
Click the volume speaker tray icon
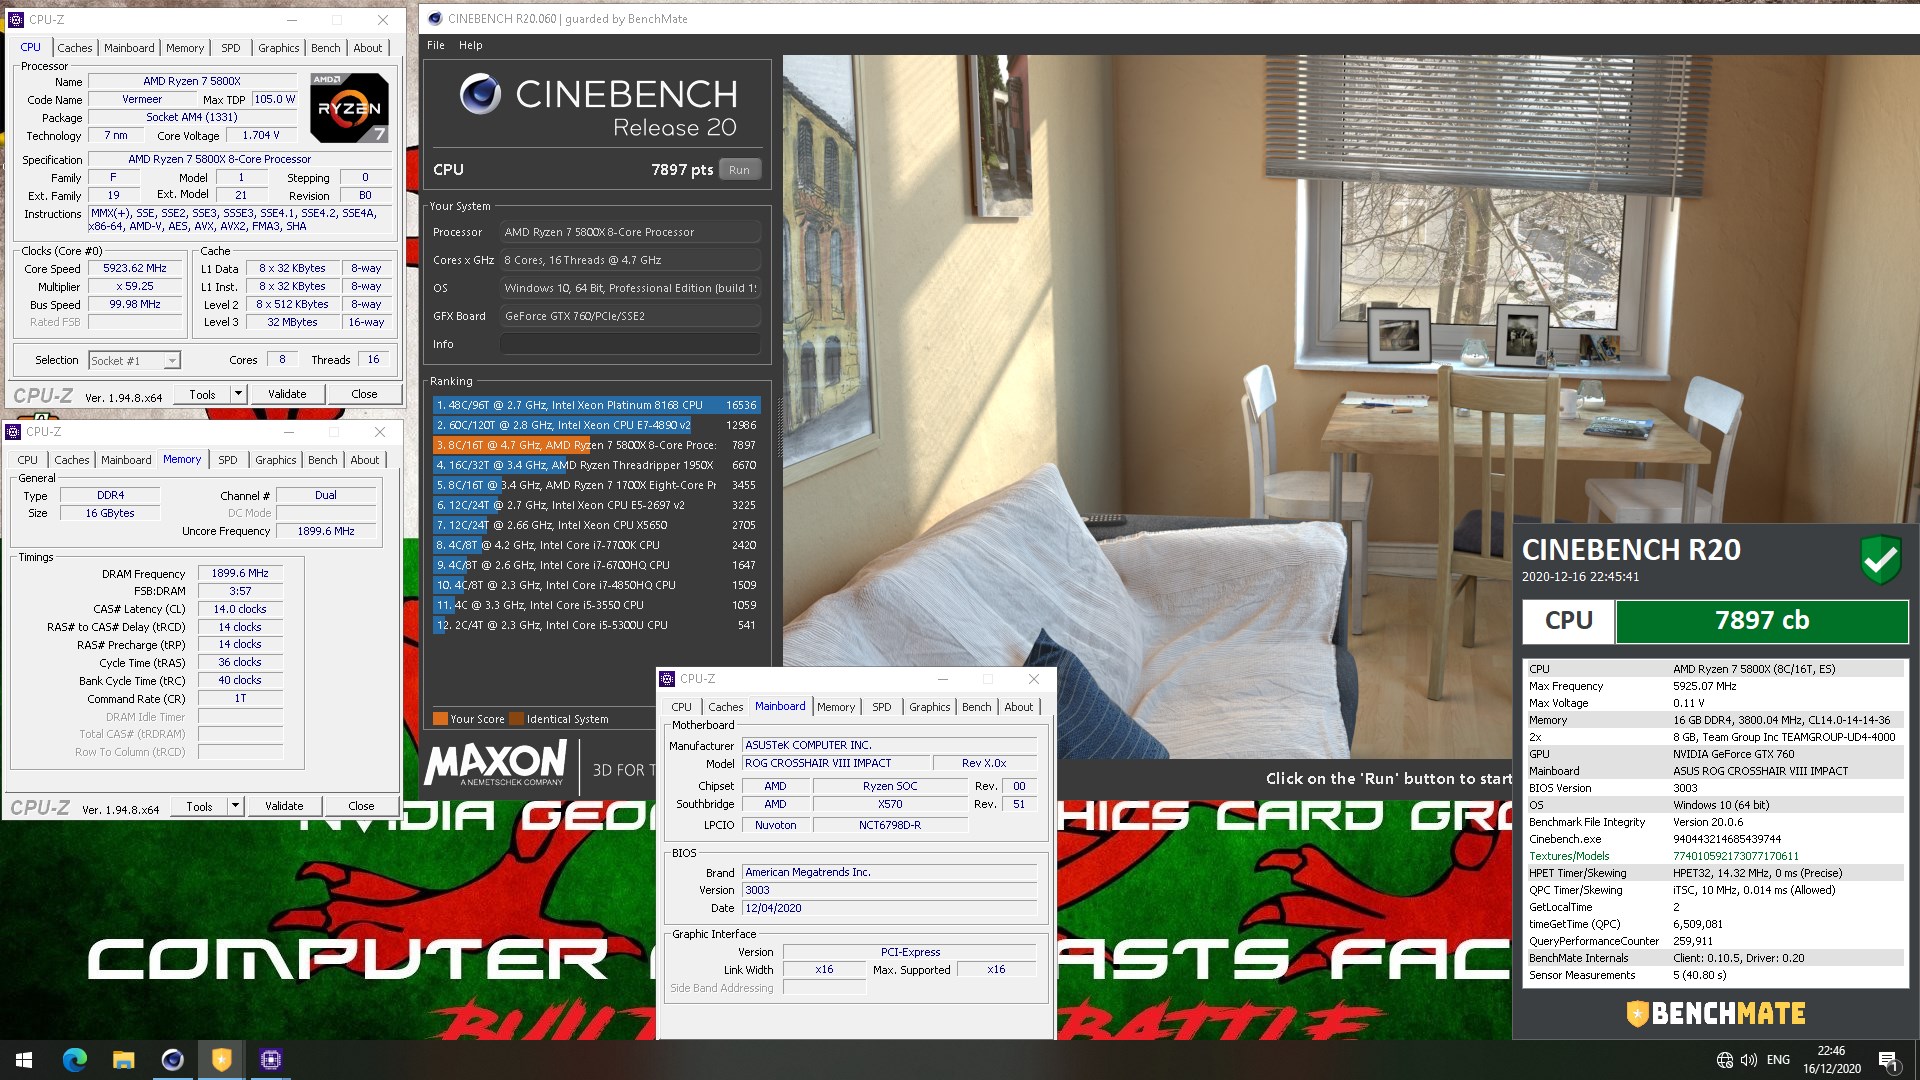tap(1749, 1060)
